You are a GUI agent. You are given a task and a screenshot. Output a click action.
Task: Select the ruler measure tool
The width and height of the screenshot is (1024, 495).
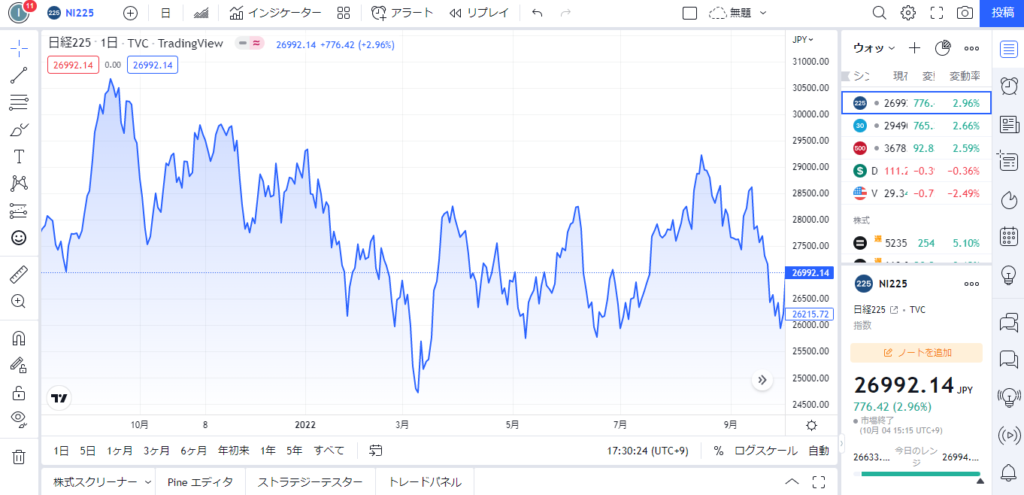coord(19,274)
